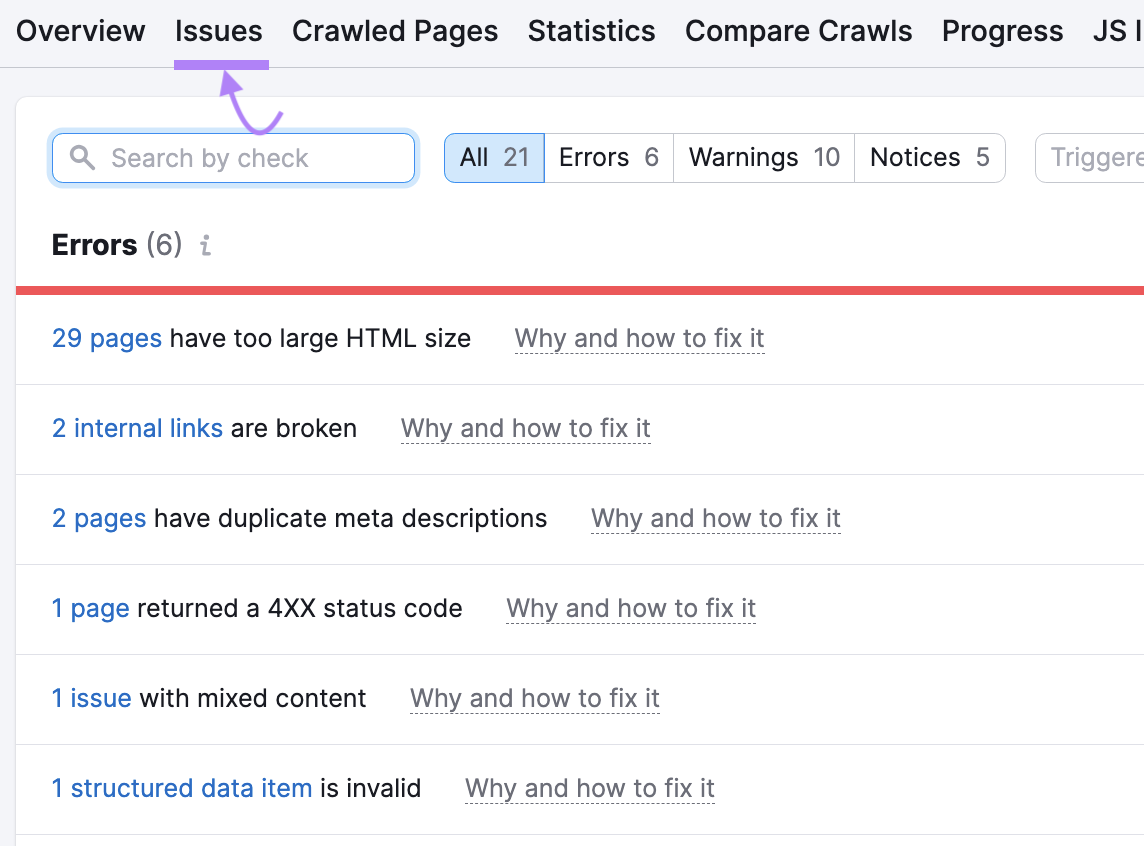
Task: Open the 29 pages with large HTML
Action: (106, 338)
